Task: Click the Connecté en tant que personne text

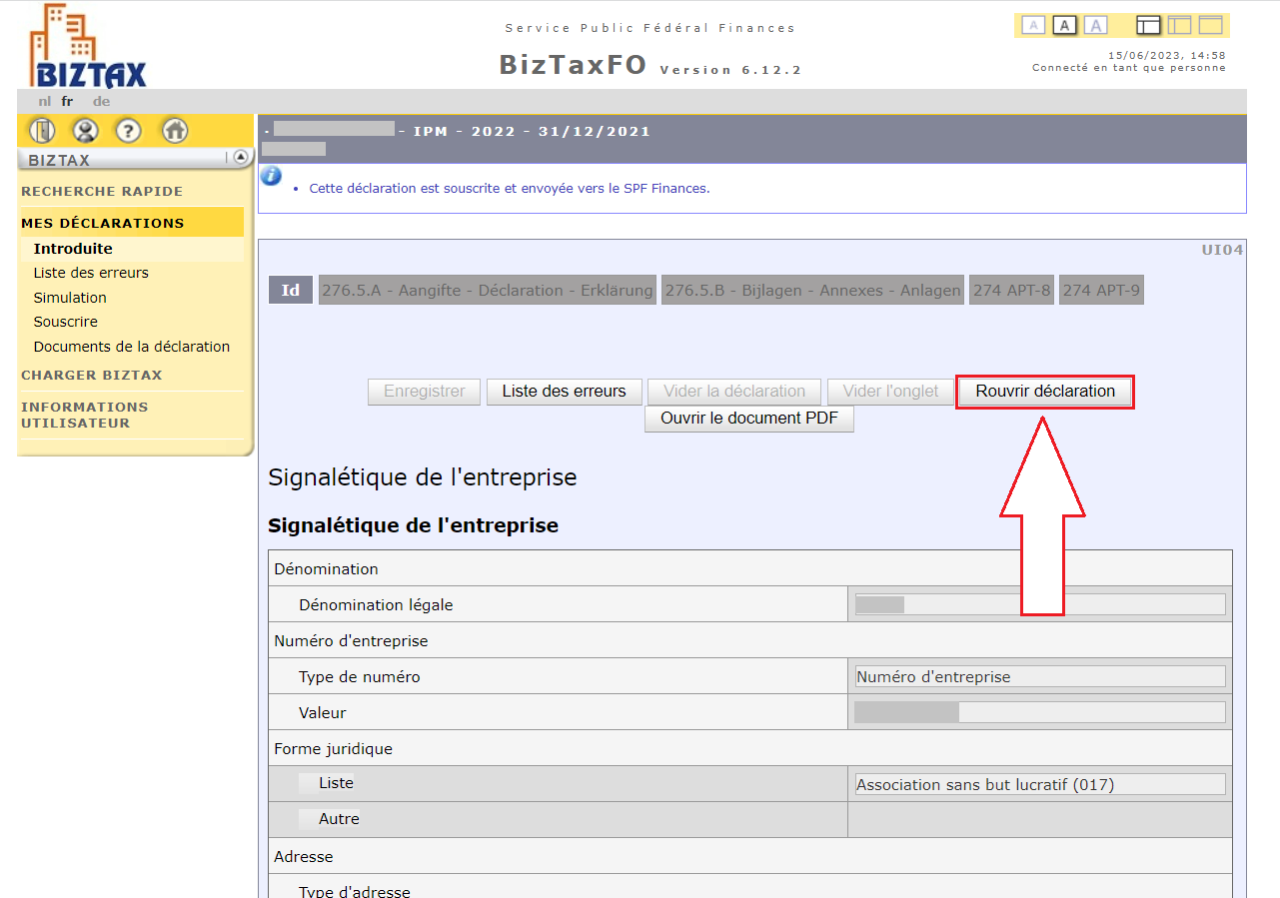Action: [1129, 68]
